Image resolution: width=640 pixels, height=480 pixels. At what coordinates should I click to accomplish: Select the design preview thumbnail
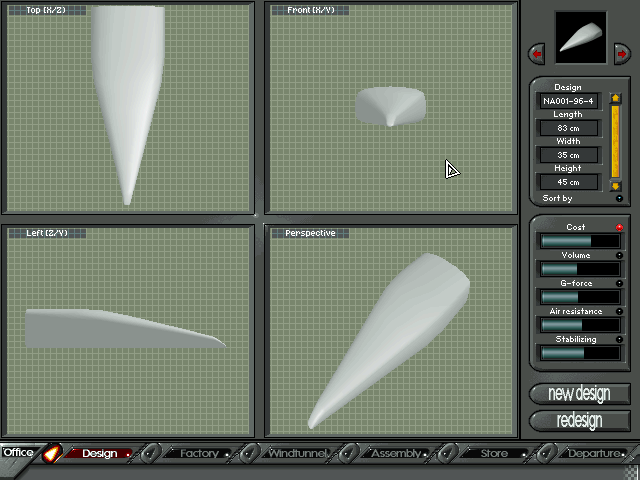click(x=580, y=37)
